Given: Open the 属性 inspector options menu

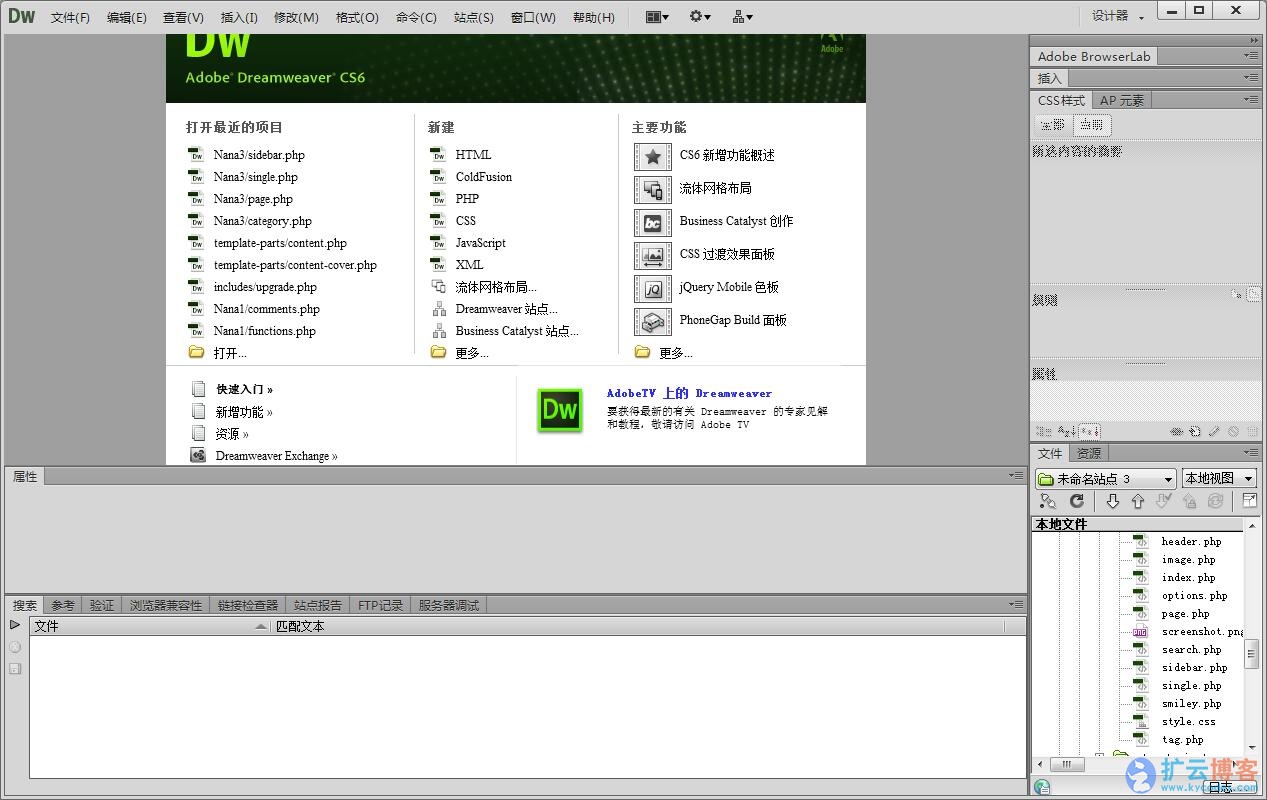Looking at the screenshot, I should 1016,476.
